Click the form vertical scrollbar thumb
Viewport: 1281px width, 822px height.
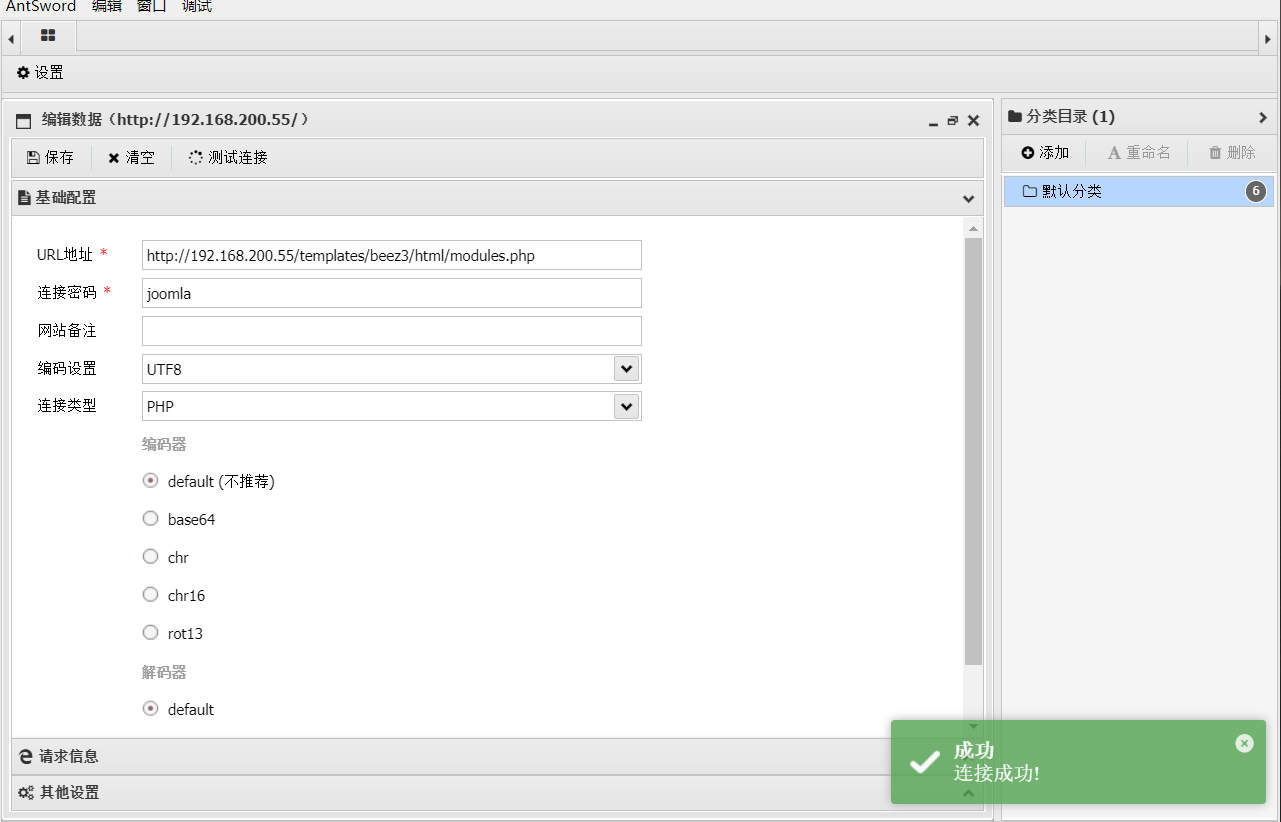click(974, 452)
